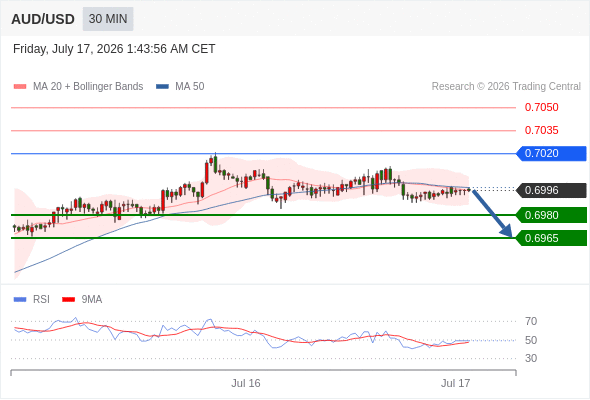This screenshot has width=590, height=400.
Task: Click the 'MA 20 + Bollinger Bands' legend label
Action: [88, 87]
